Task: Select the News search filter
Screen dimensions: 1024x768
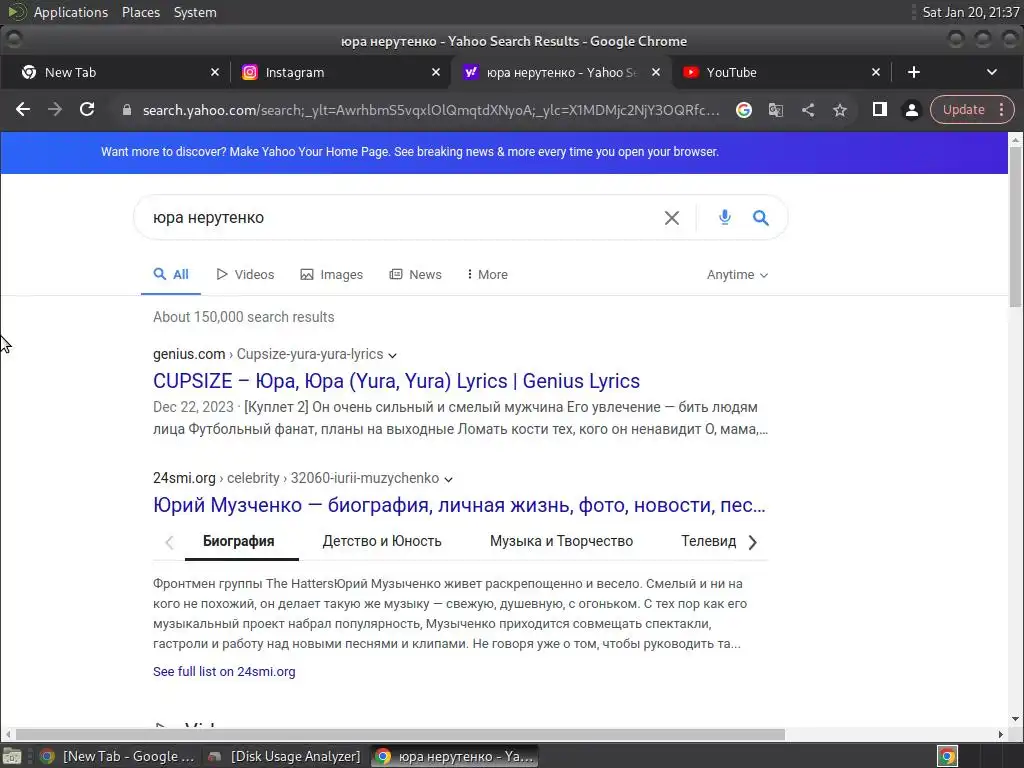Action: (415, 275)
